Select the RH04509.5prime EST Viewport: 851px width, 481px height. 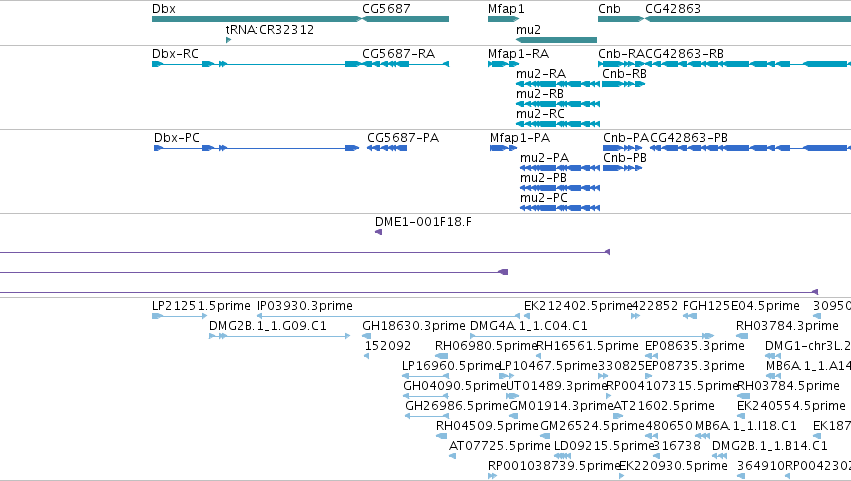pyautogui.click(x=442, y=437)
